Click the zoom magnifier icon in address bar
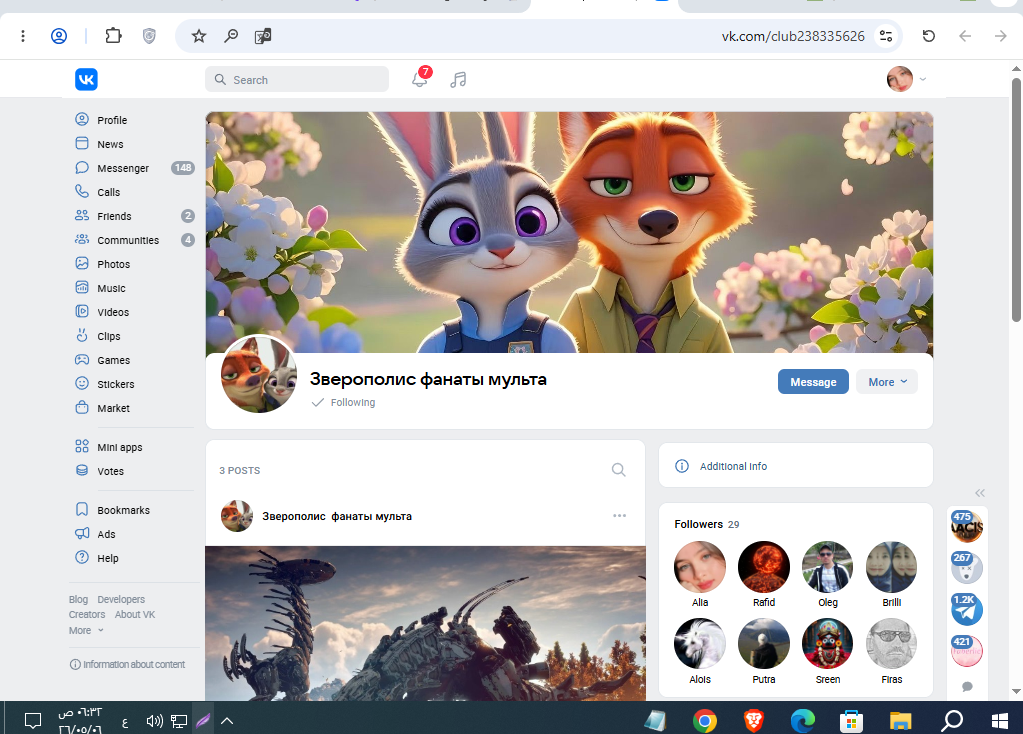This screenshot has height=734, width=1023. (x=231, y=36)
